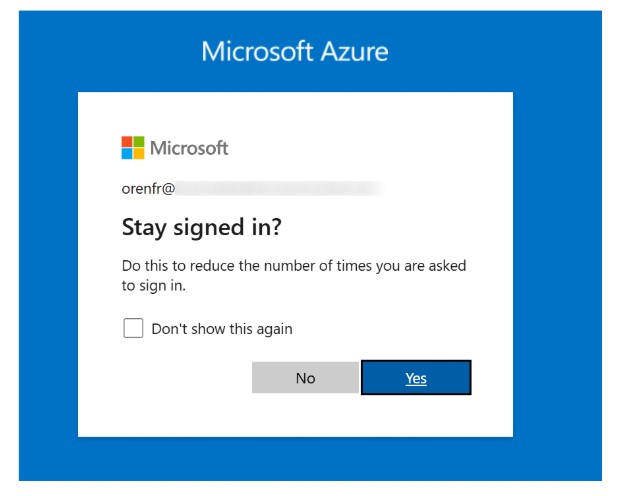Click the "to sign in." text line
This screenshot has height=496, width=619.
click(154, 285)
